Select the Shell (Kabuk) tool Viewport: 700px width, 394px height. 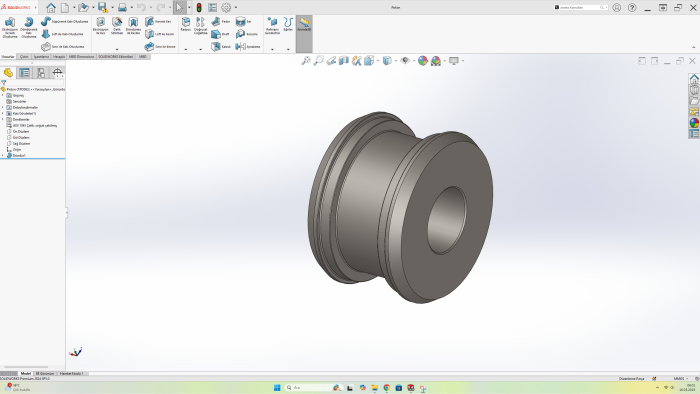point(221,46)
